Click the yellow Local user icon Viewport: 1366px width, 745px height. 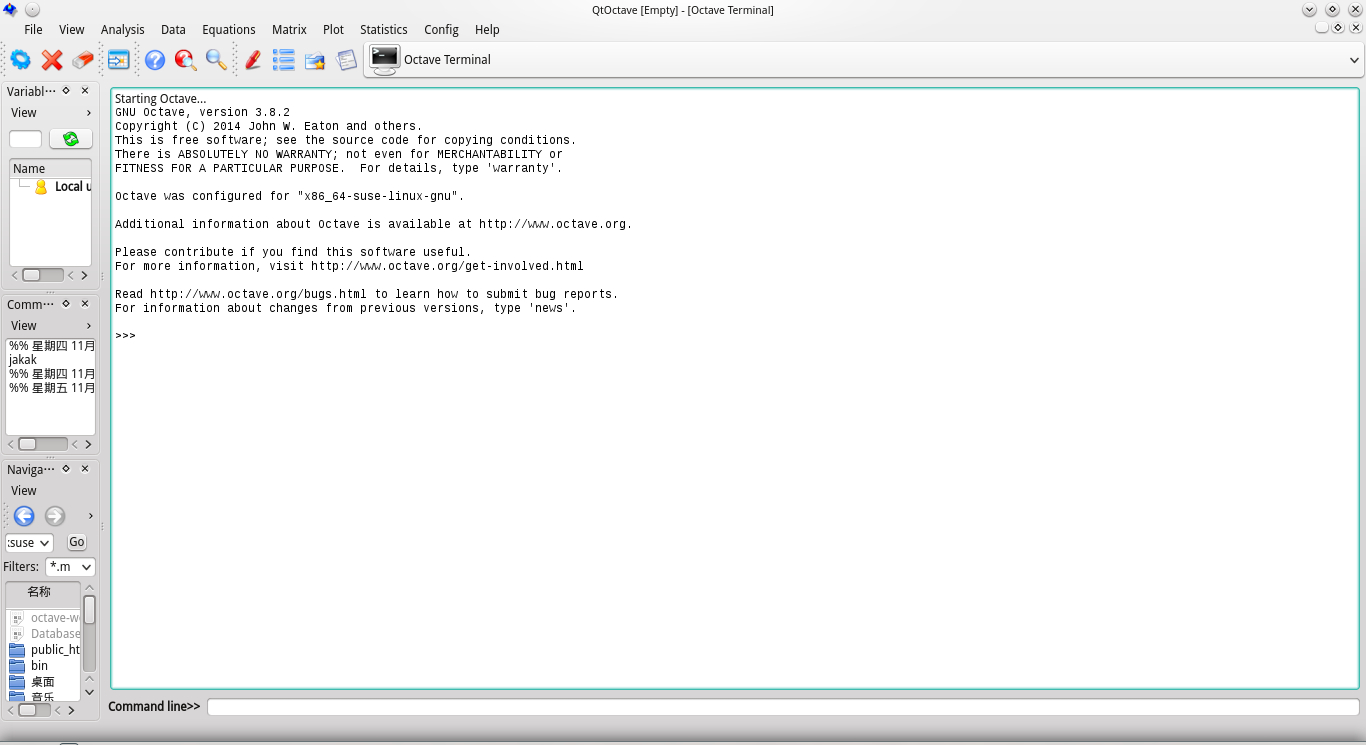coord(41,187)
